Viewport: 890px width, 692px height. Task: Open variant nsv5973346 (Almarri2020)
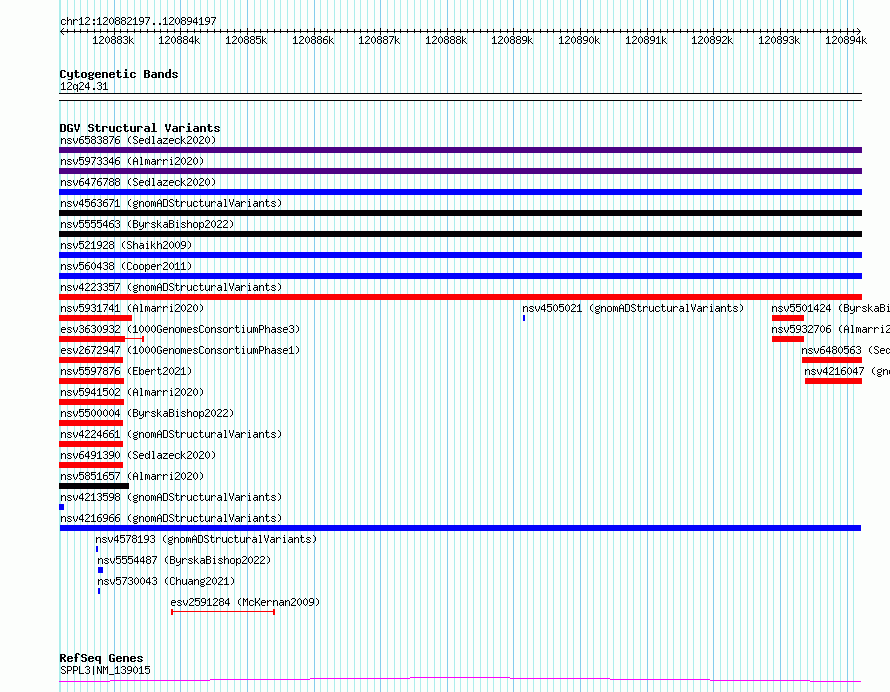pyautogui.click(x=132, y=161)
